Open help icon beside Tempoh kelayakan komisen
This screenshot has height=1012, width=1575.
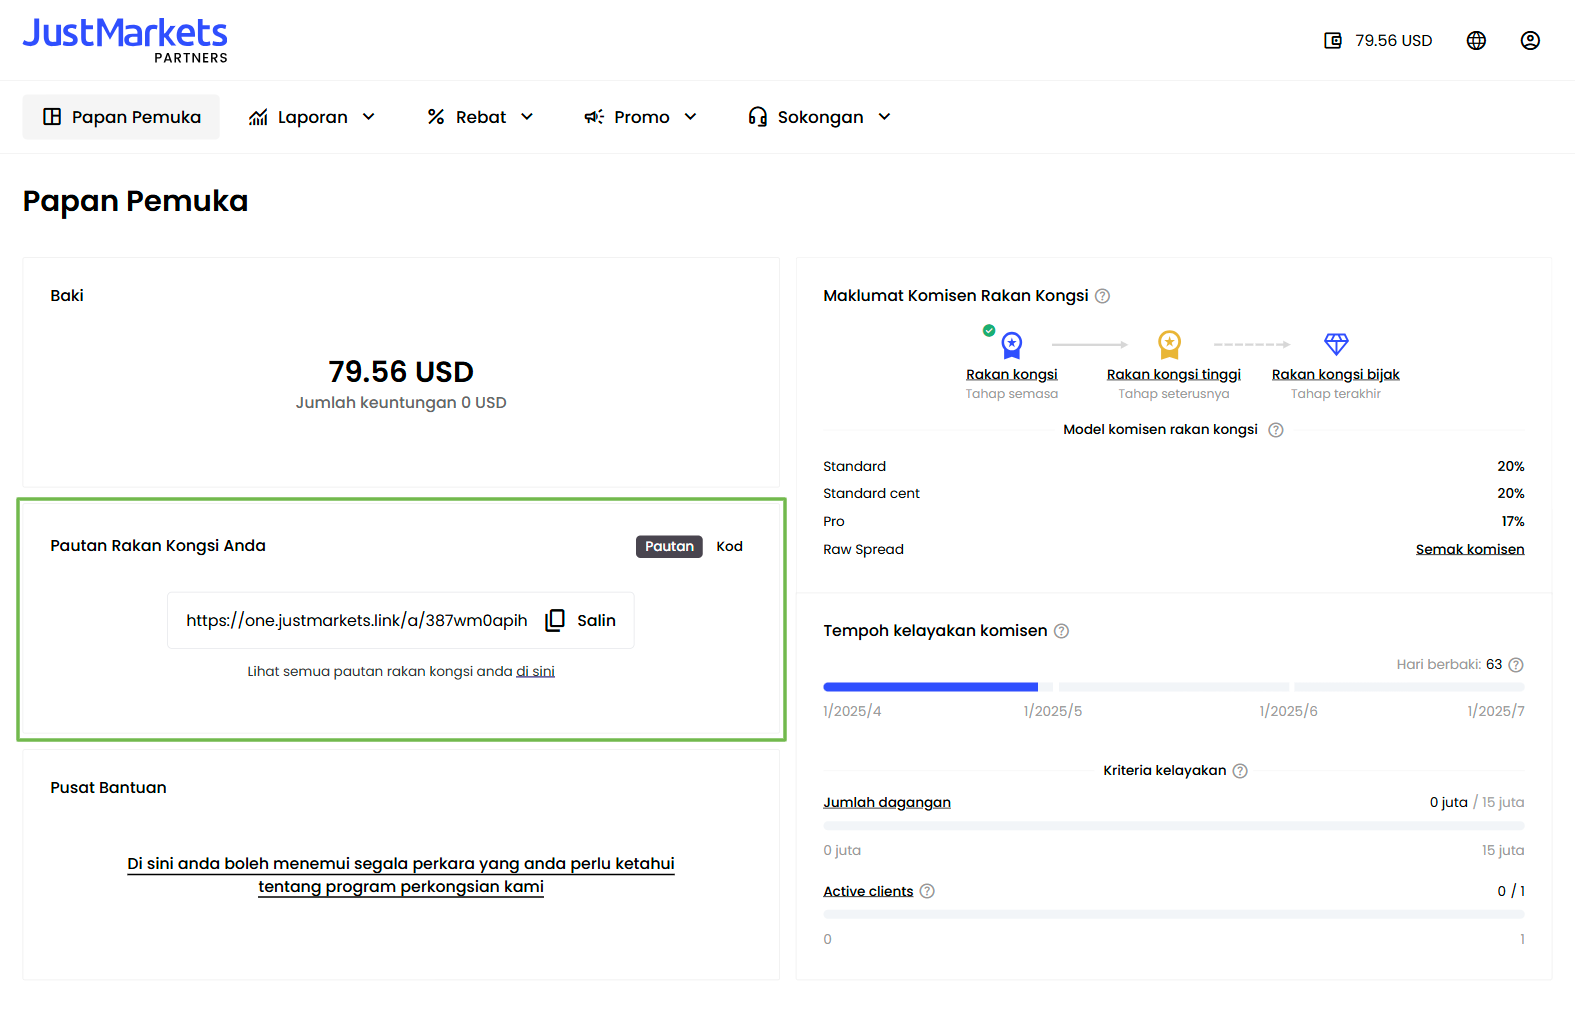click(1062, 631)
